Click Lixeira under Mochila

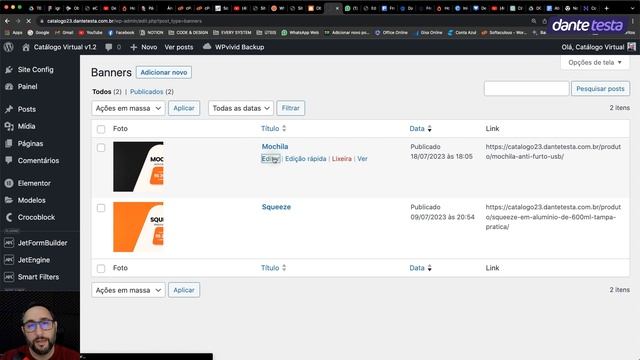pos(342,159)
